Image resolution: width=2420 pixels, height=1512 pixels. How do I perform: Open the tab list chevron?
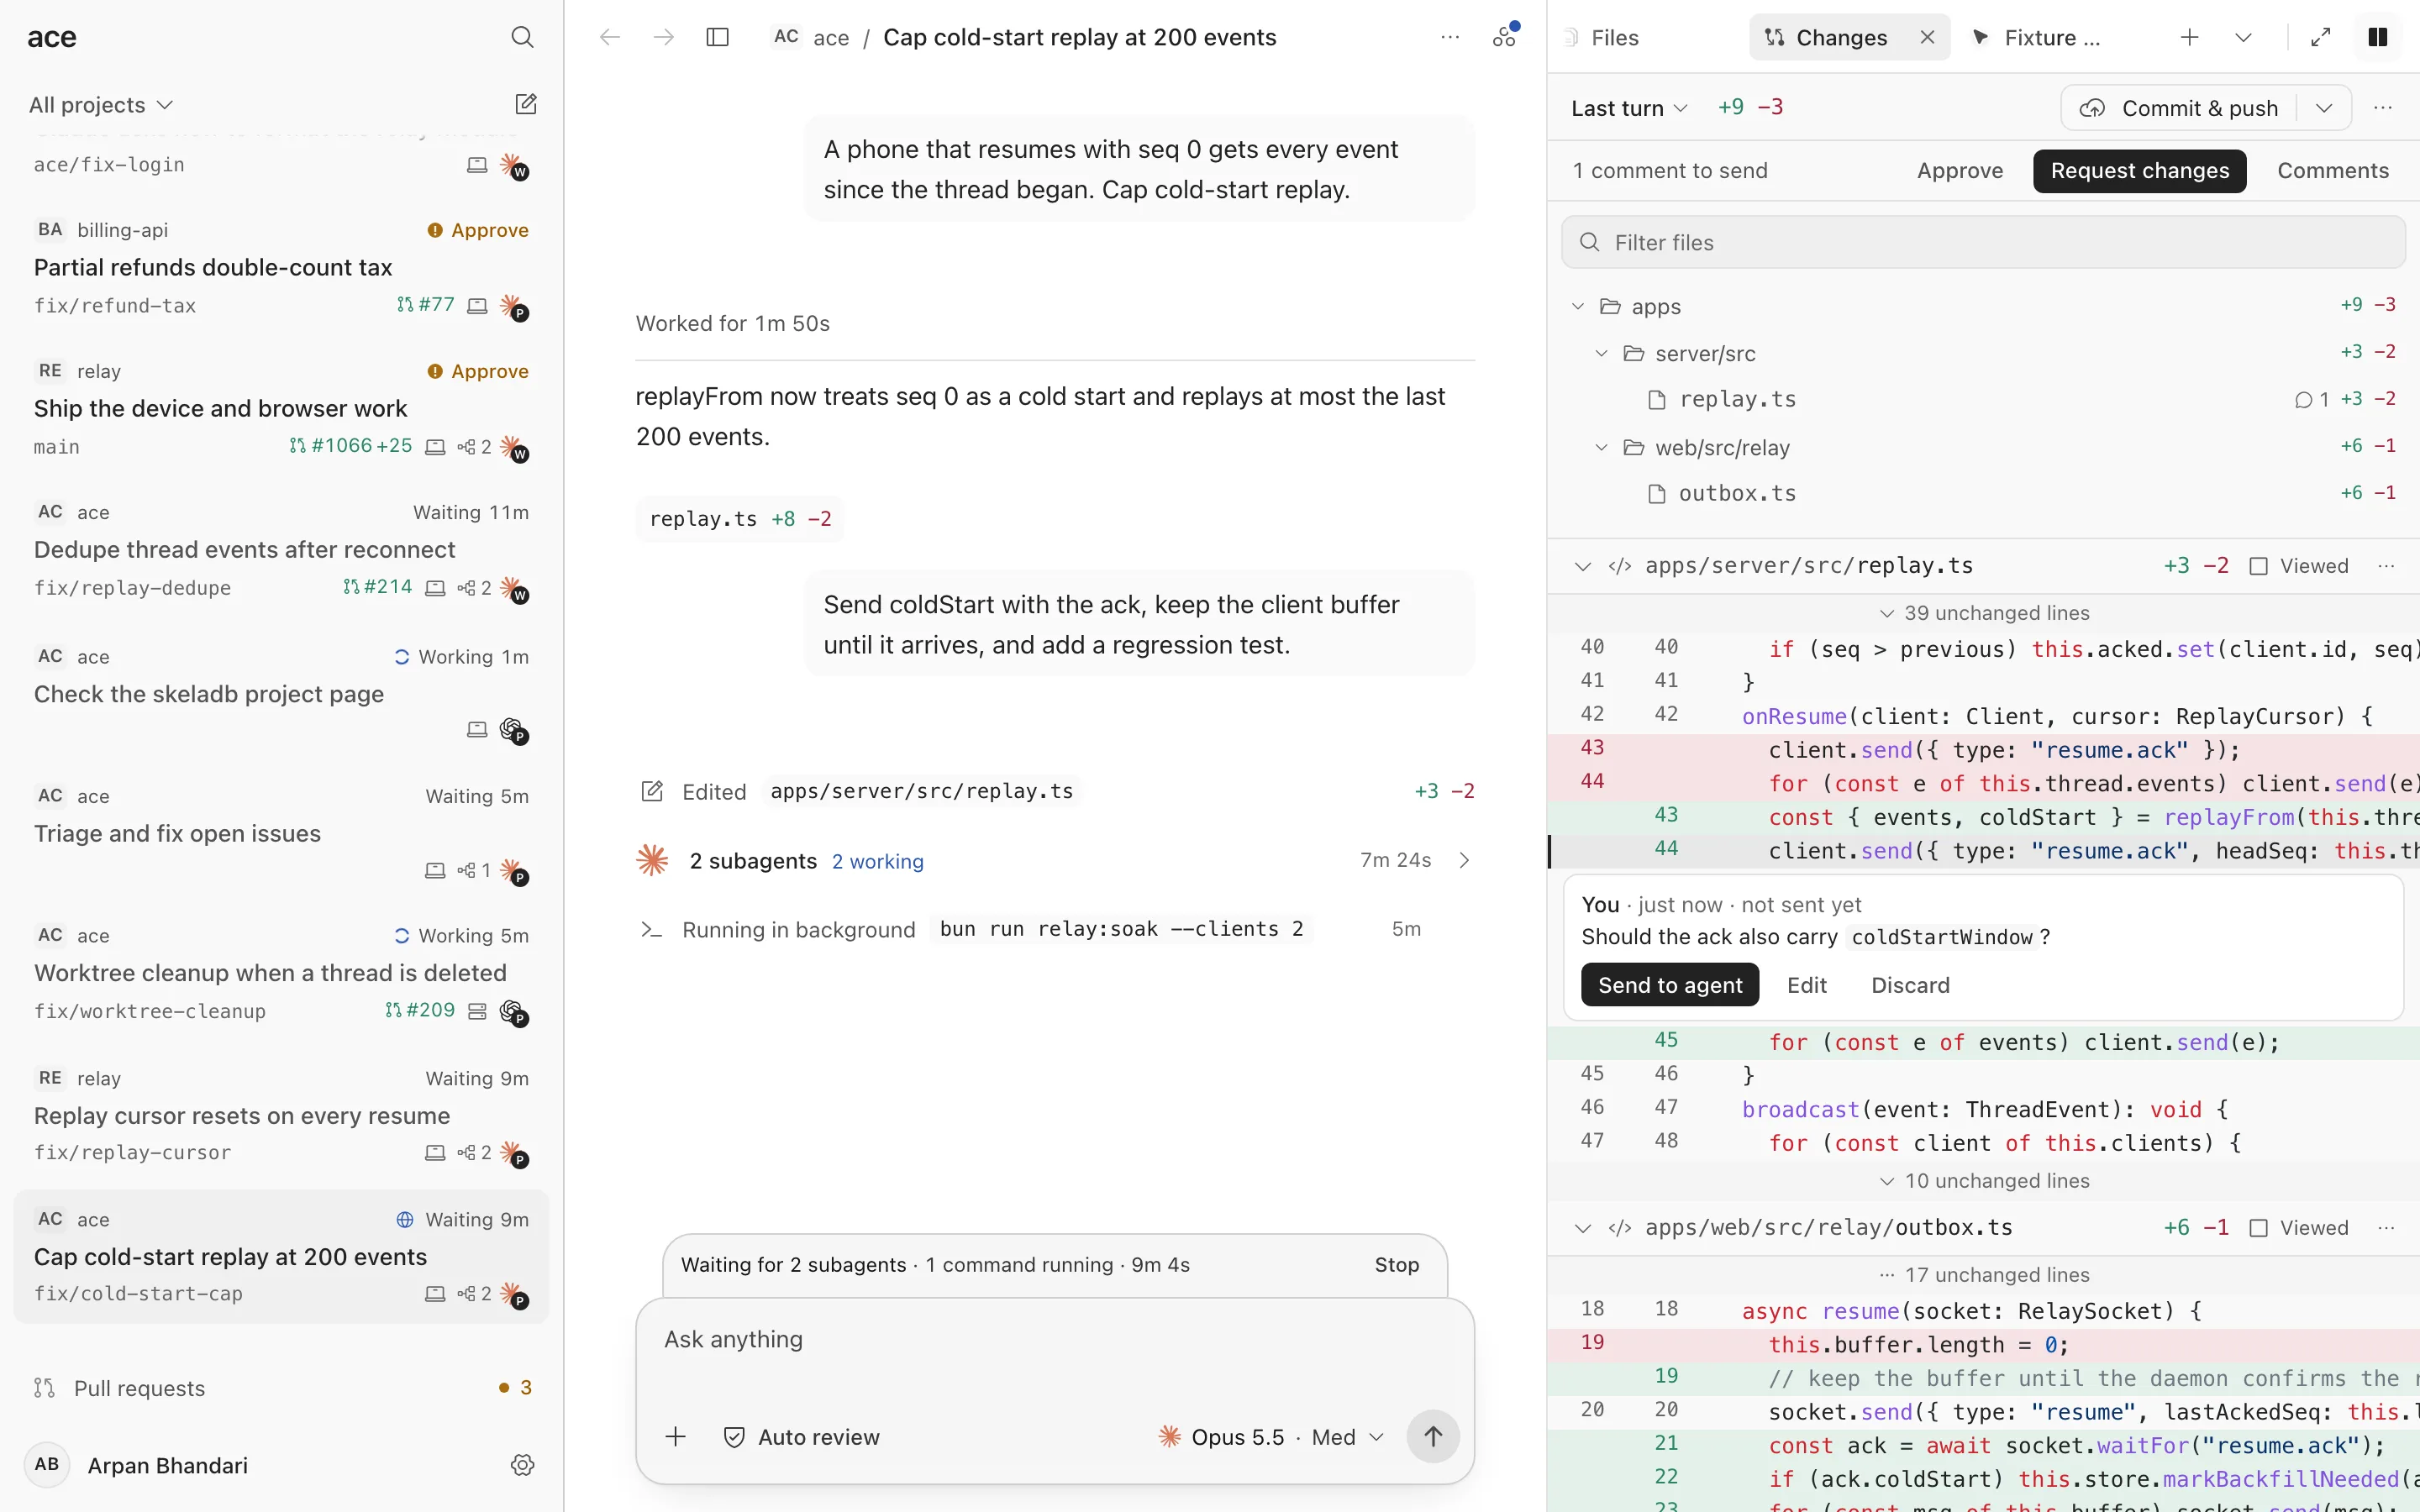click(2243, 38)
